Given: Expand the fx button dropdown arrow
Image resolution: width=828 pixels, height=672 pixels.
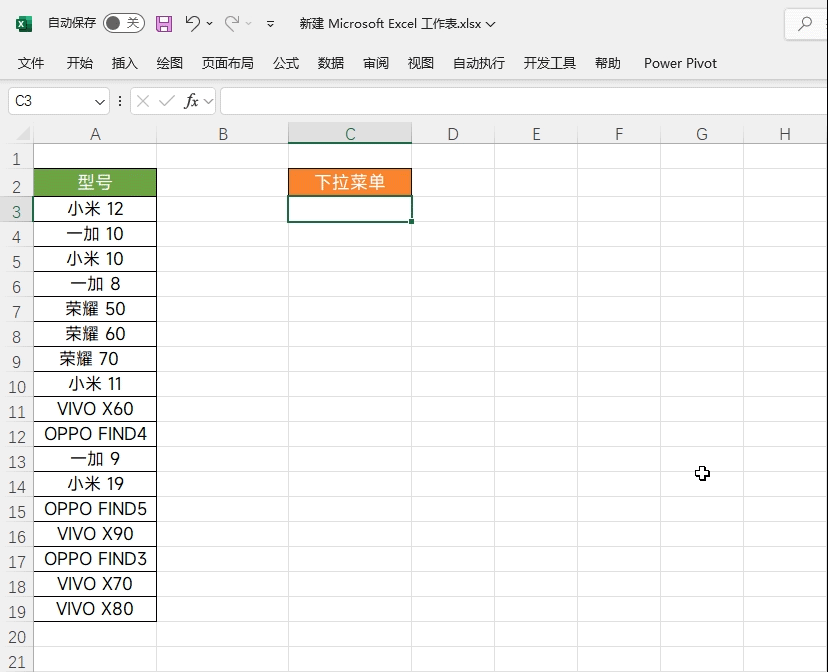Looking at the screenshot, I should click(209, 101).
